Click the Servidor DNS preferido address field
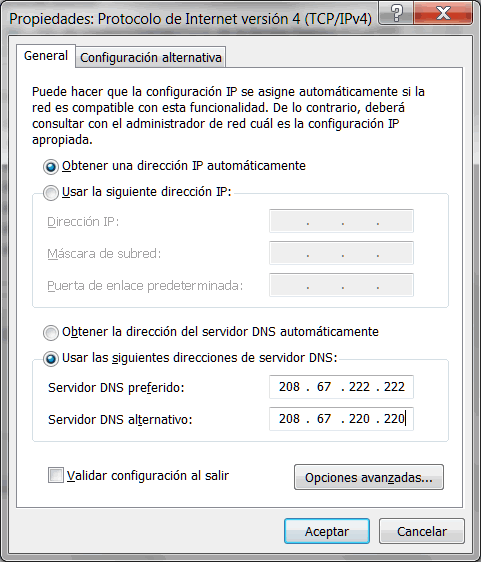 click(341, 387)
